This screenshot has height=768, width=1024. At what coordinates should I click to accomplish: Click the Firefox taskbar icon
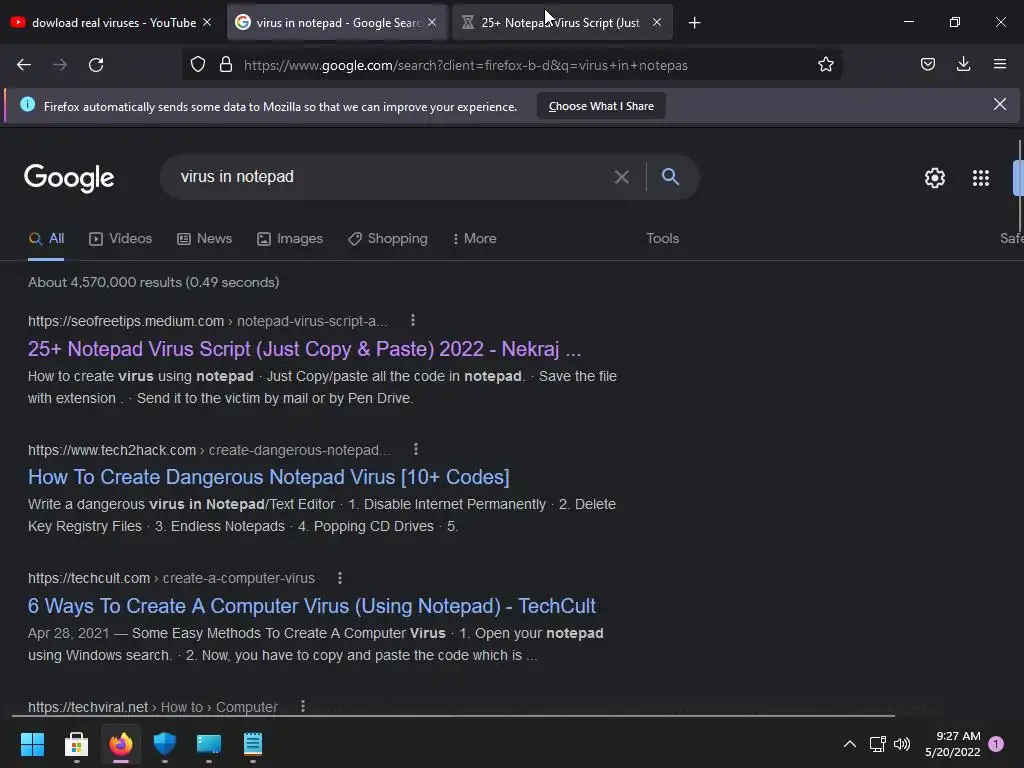pyautogui.click(x=121, y=744)
